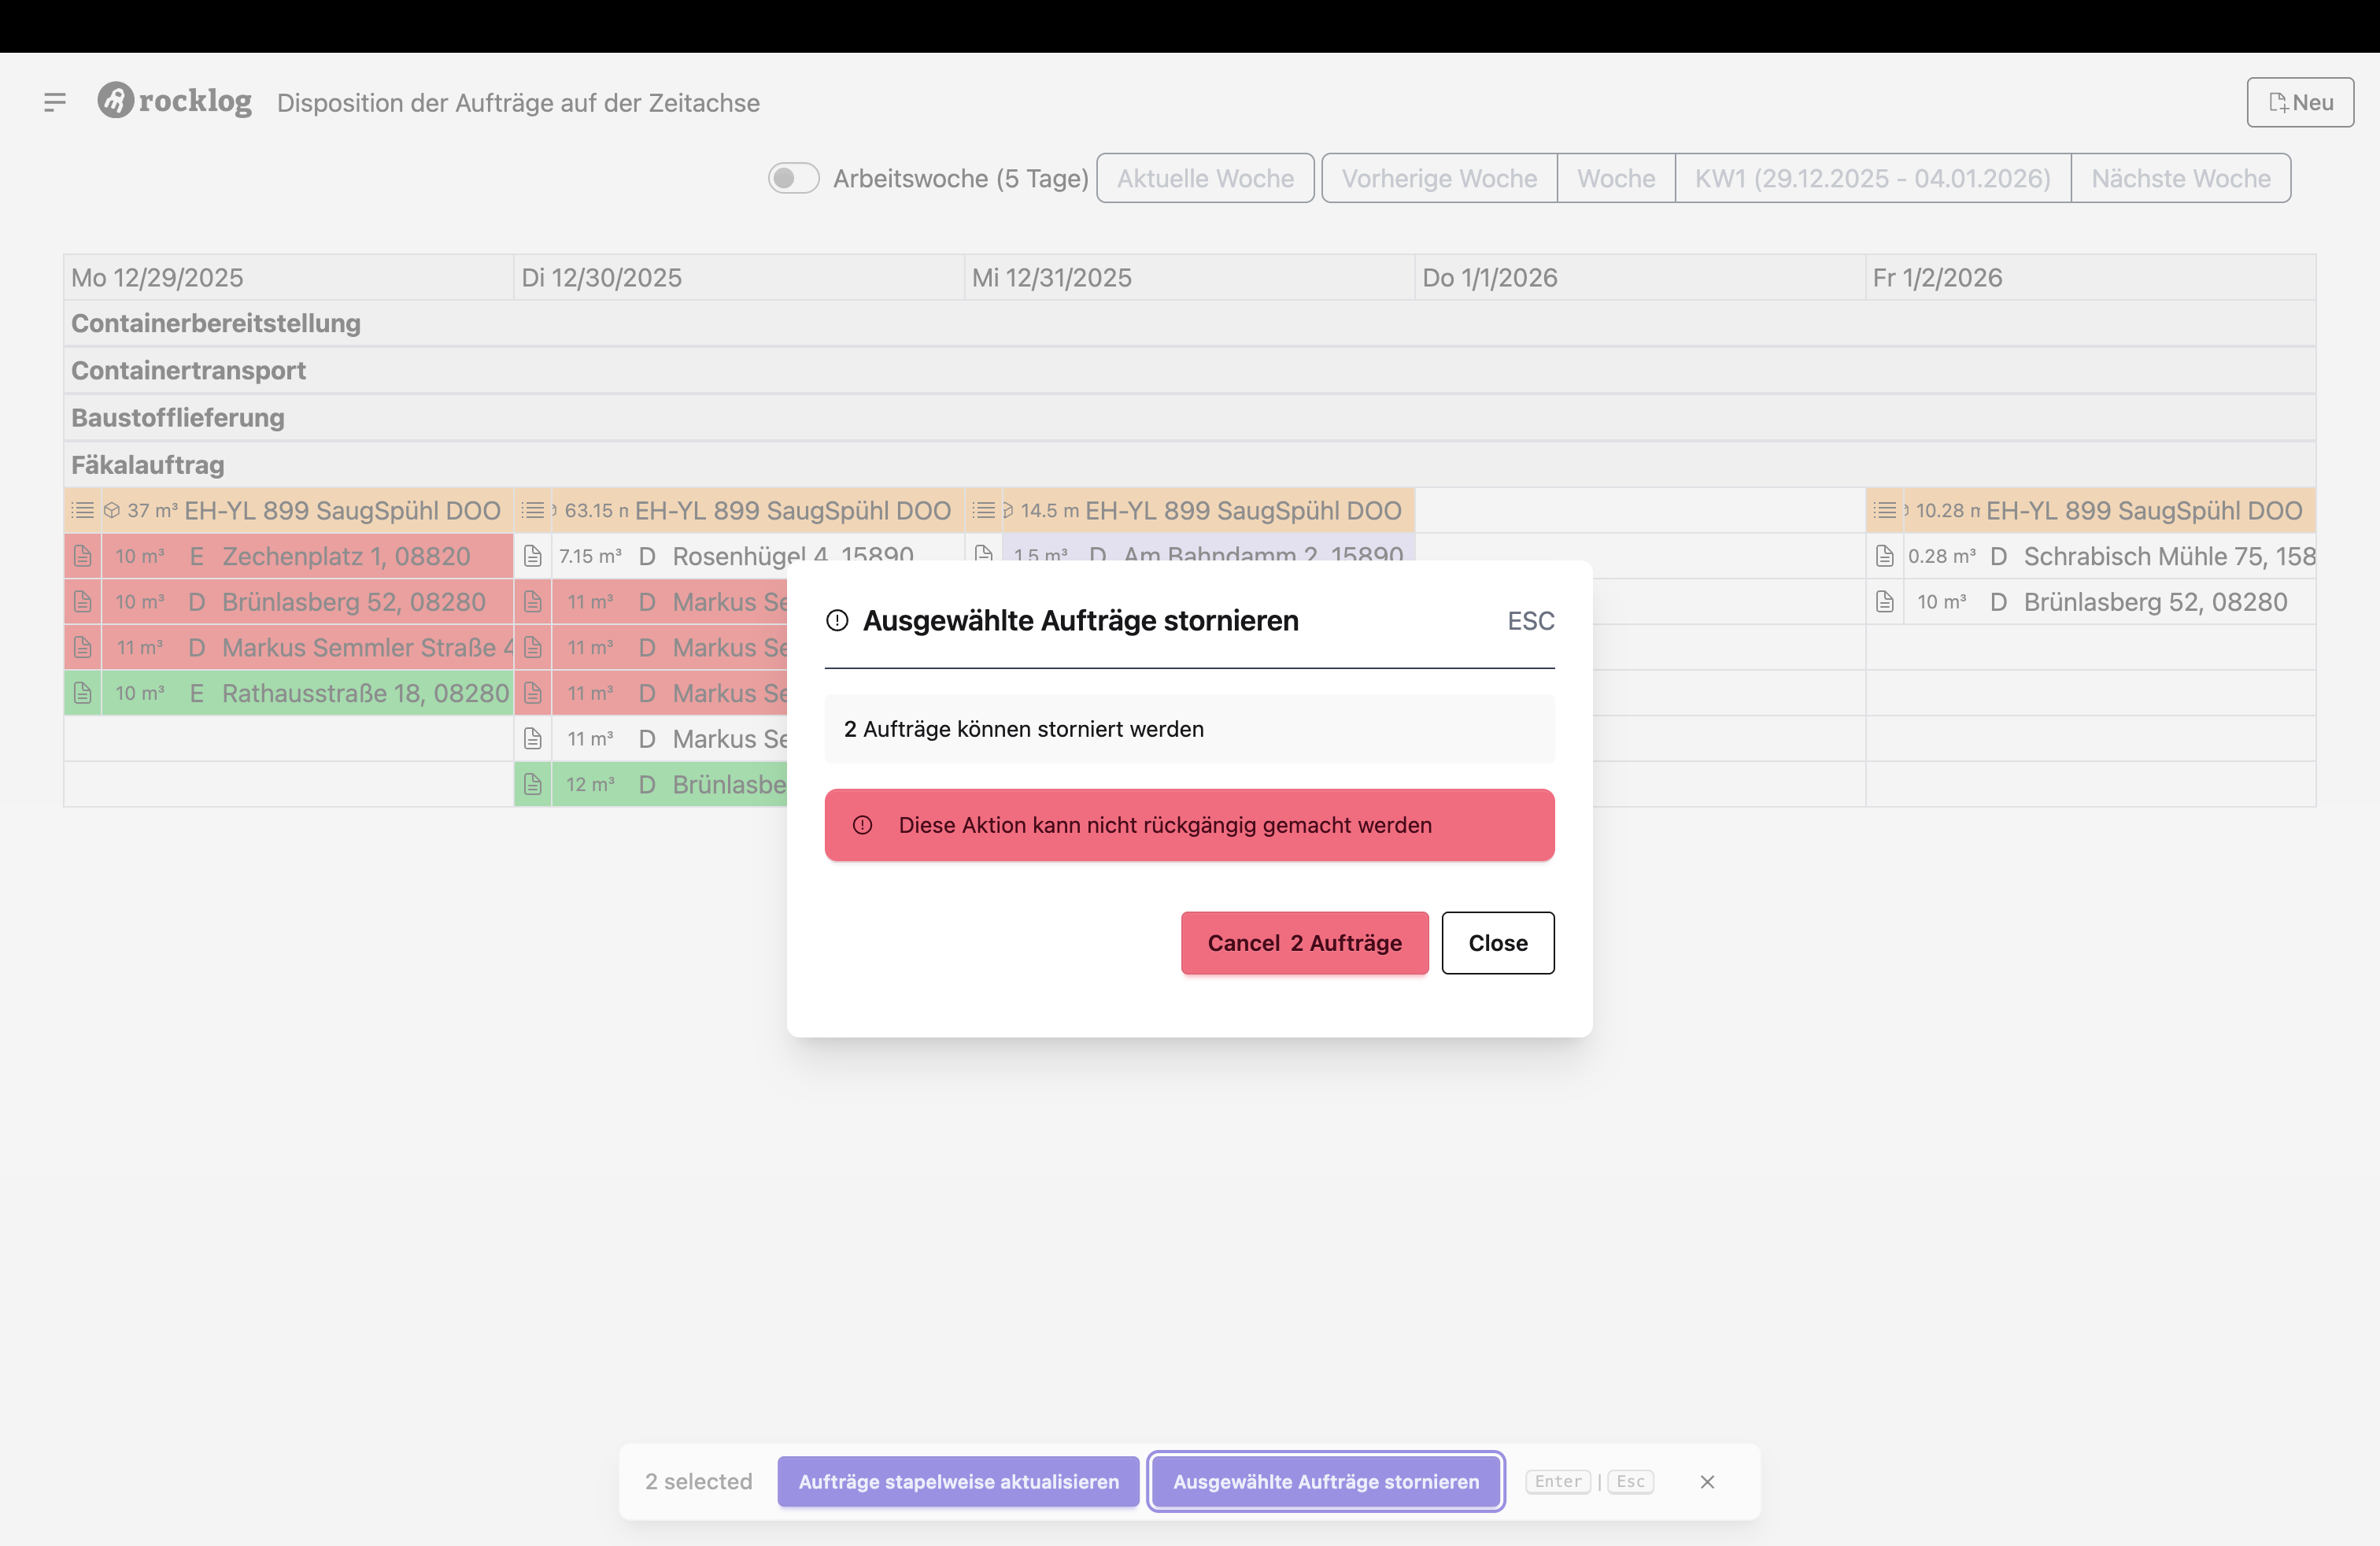The height and width of the screenshot is (1546, 2380).
Task: Click list icon in Monday's EH-YL 899 header
Action: [83, 511]
